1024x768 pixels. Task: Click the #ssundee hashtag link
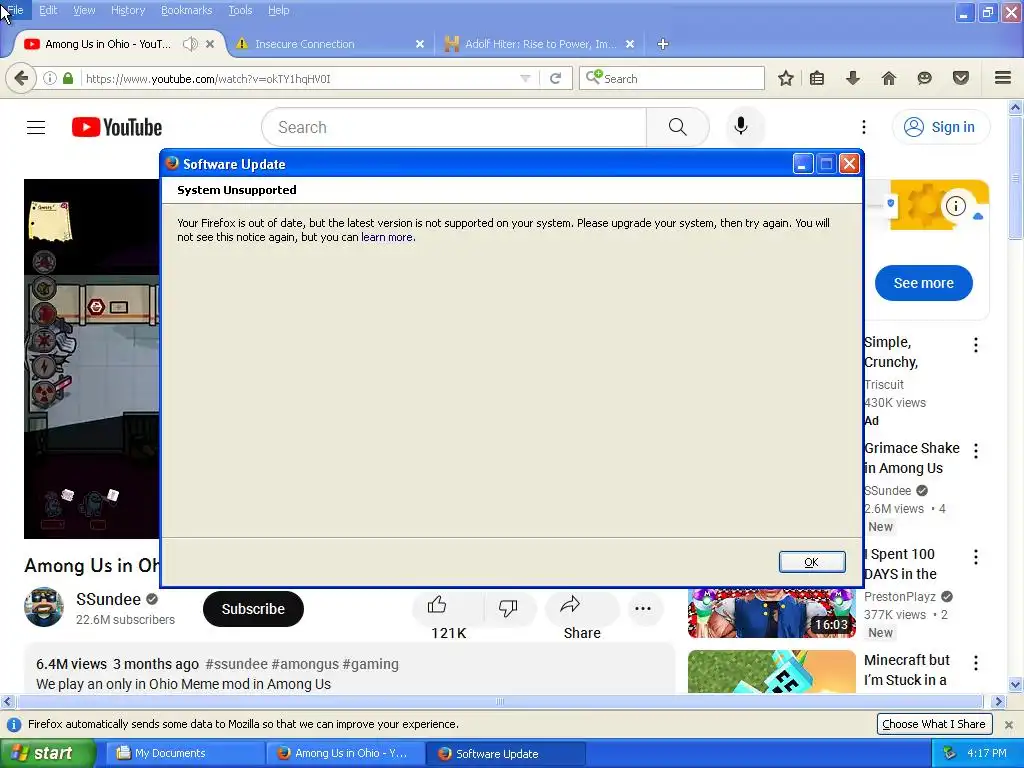pyautogui.click(x=236, y=664)
